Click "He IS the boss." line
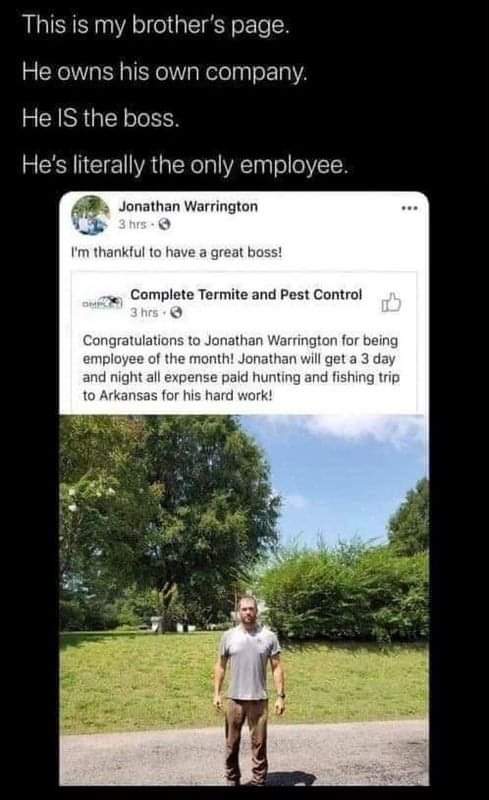489x800 pixels. coord(101,118)
